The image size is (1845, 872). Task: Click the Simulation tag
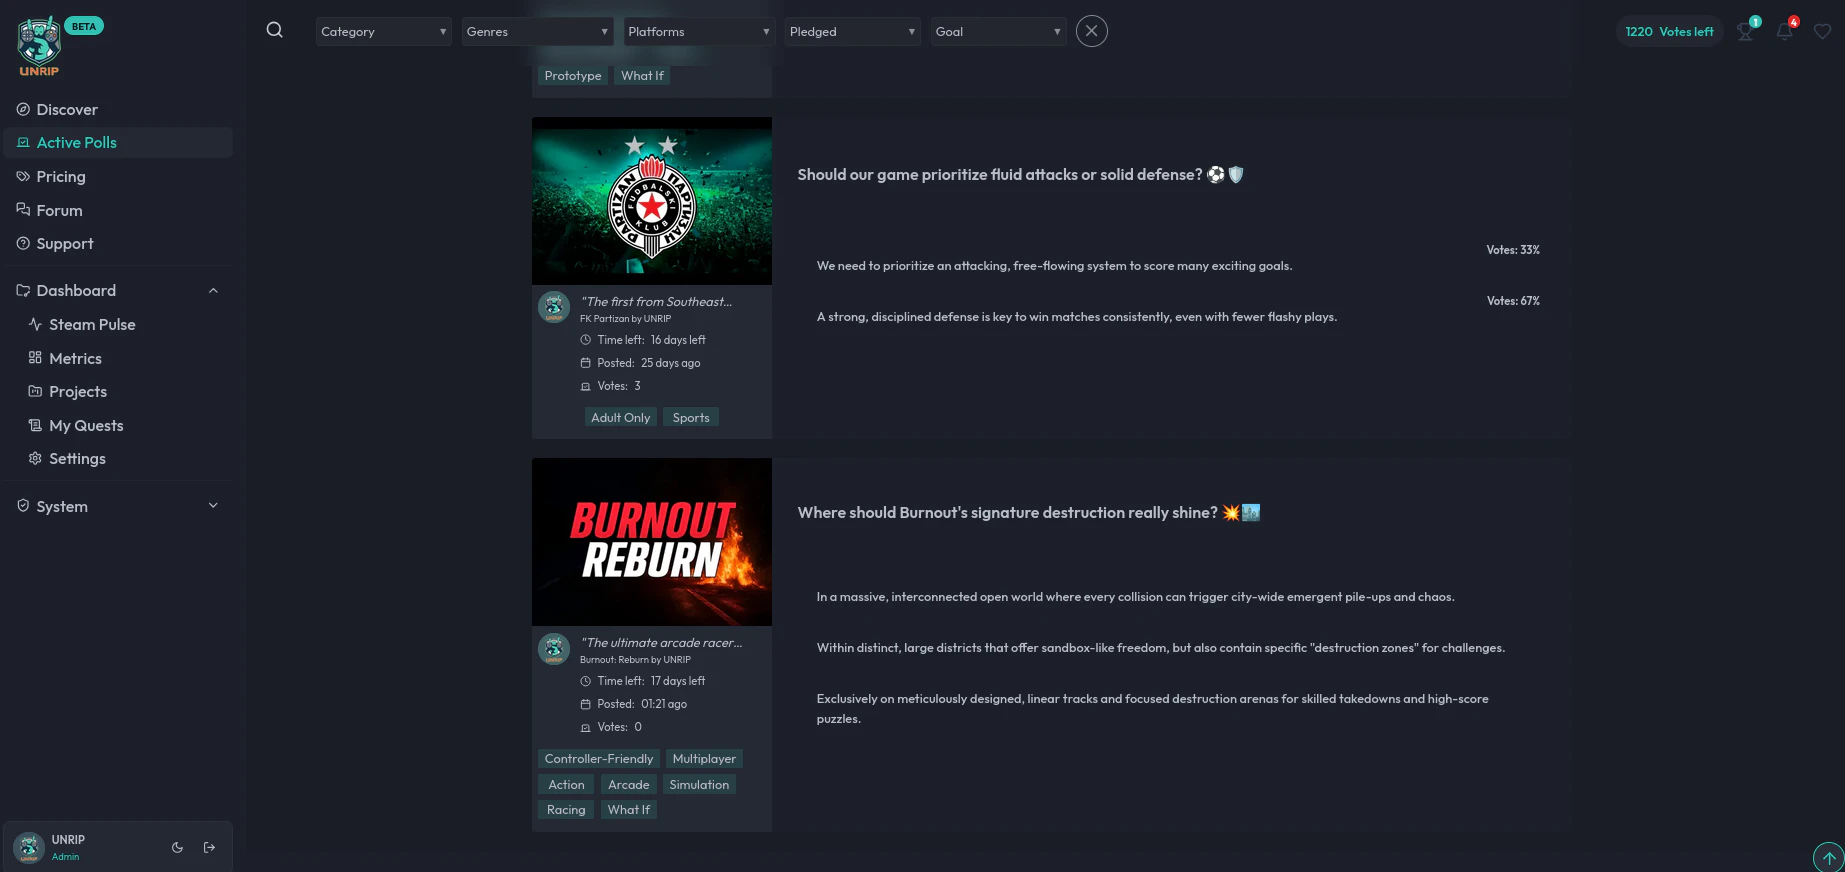coord(699,785)
